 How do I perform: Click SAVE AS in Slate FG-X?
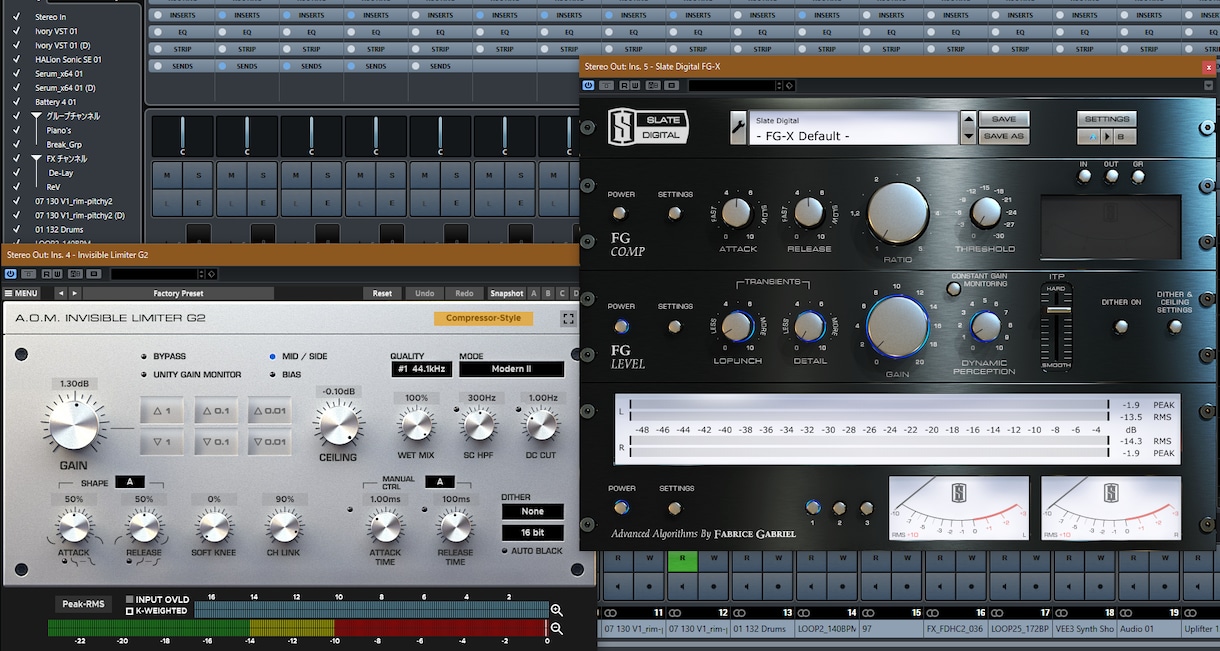pyautogui.click(x=1003, y=137)
